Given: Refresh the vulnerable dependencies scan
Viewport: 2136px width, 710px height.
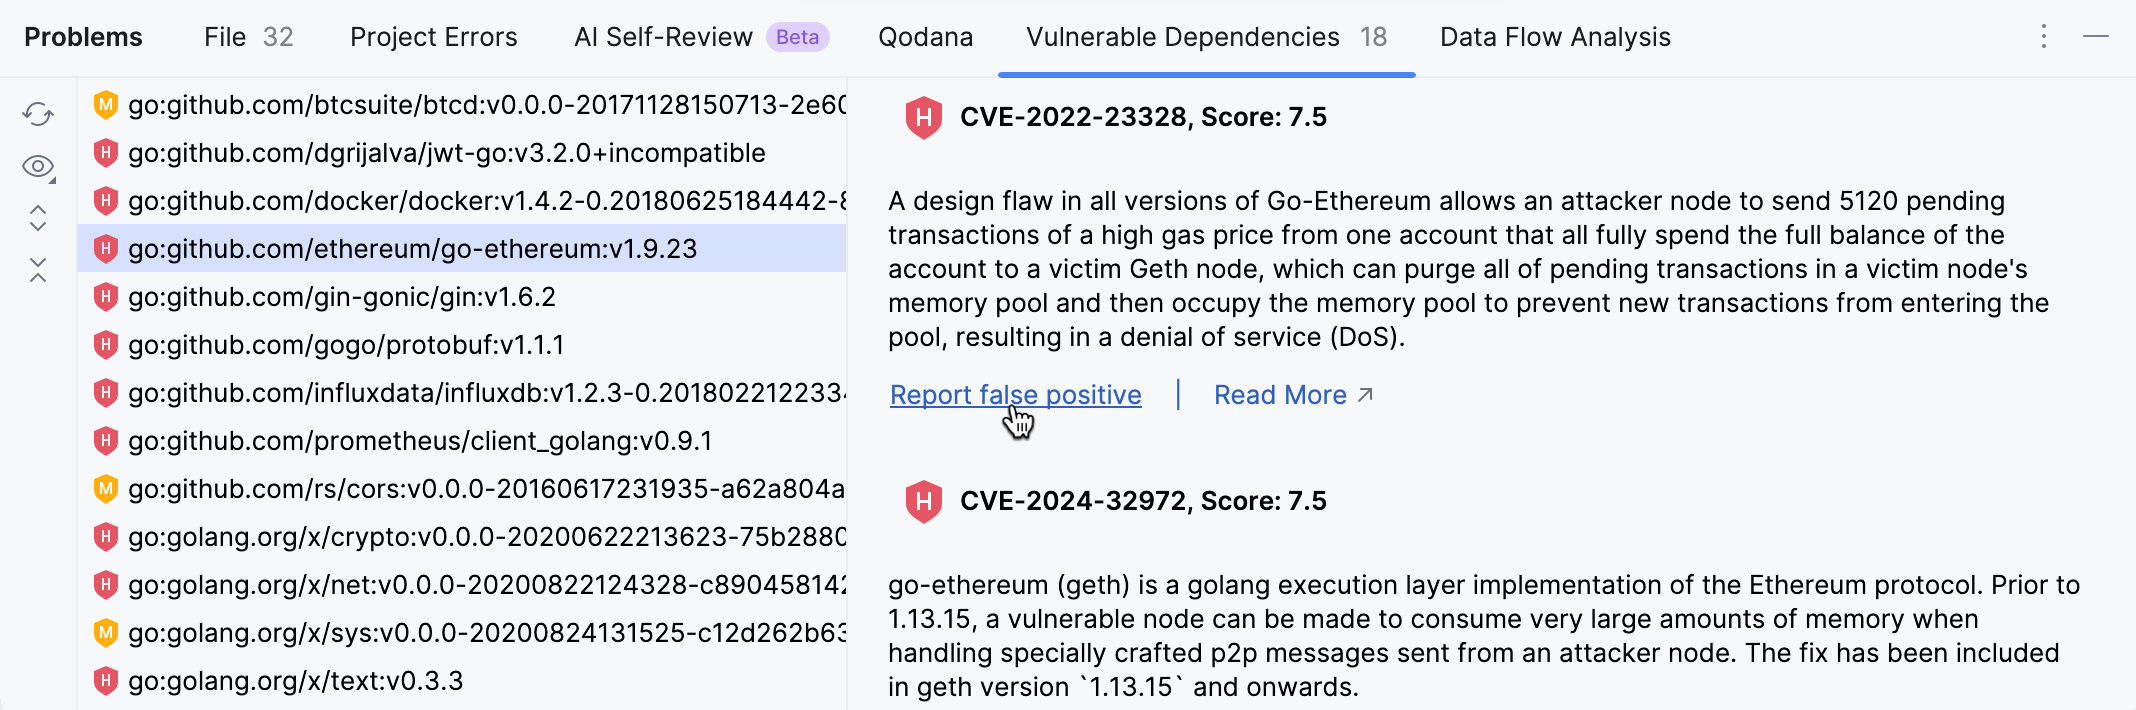Looking at the screenshot, I should coord(37,115).
